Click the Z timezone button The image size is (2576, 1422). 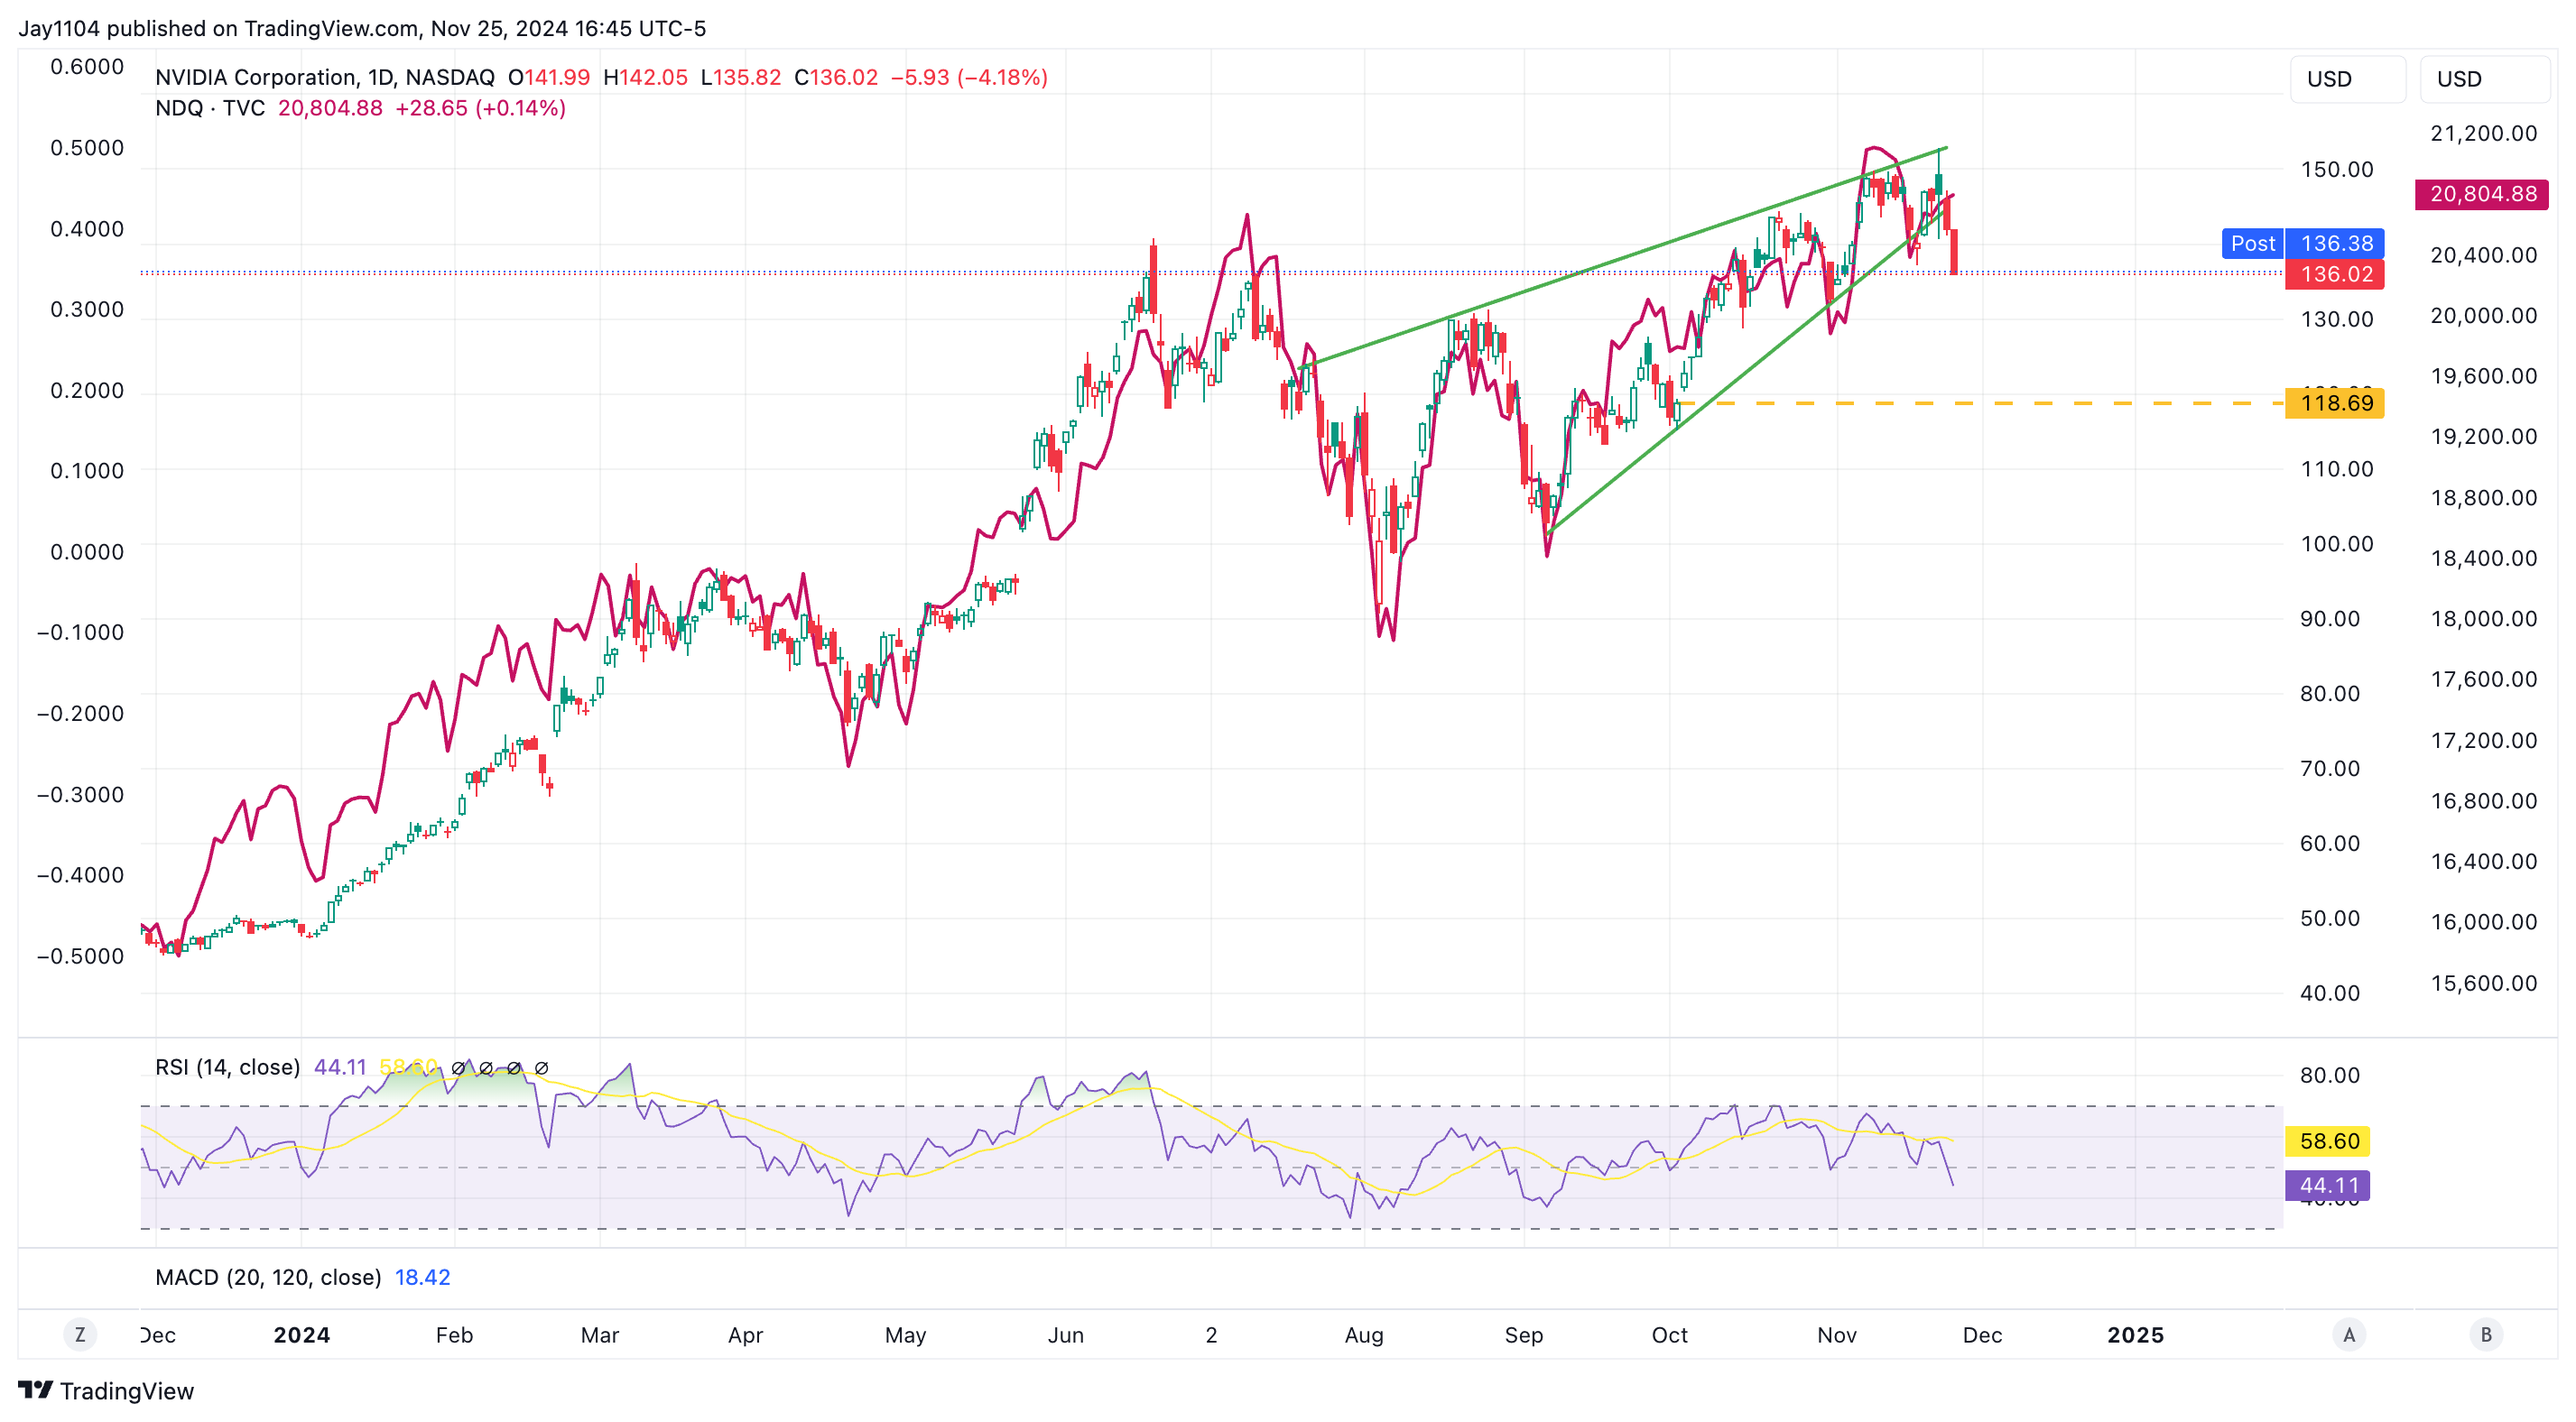click(80, 1334)
